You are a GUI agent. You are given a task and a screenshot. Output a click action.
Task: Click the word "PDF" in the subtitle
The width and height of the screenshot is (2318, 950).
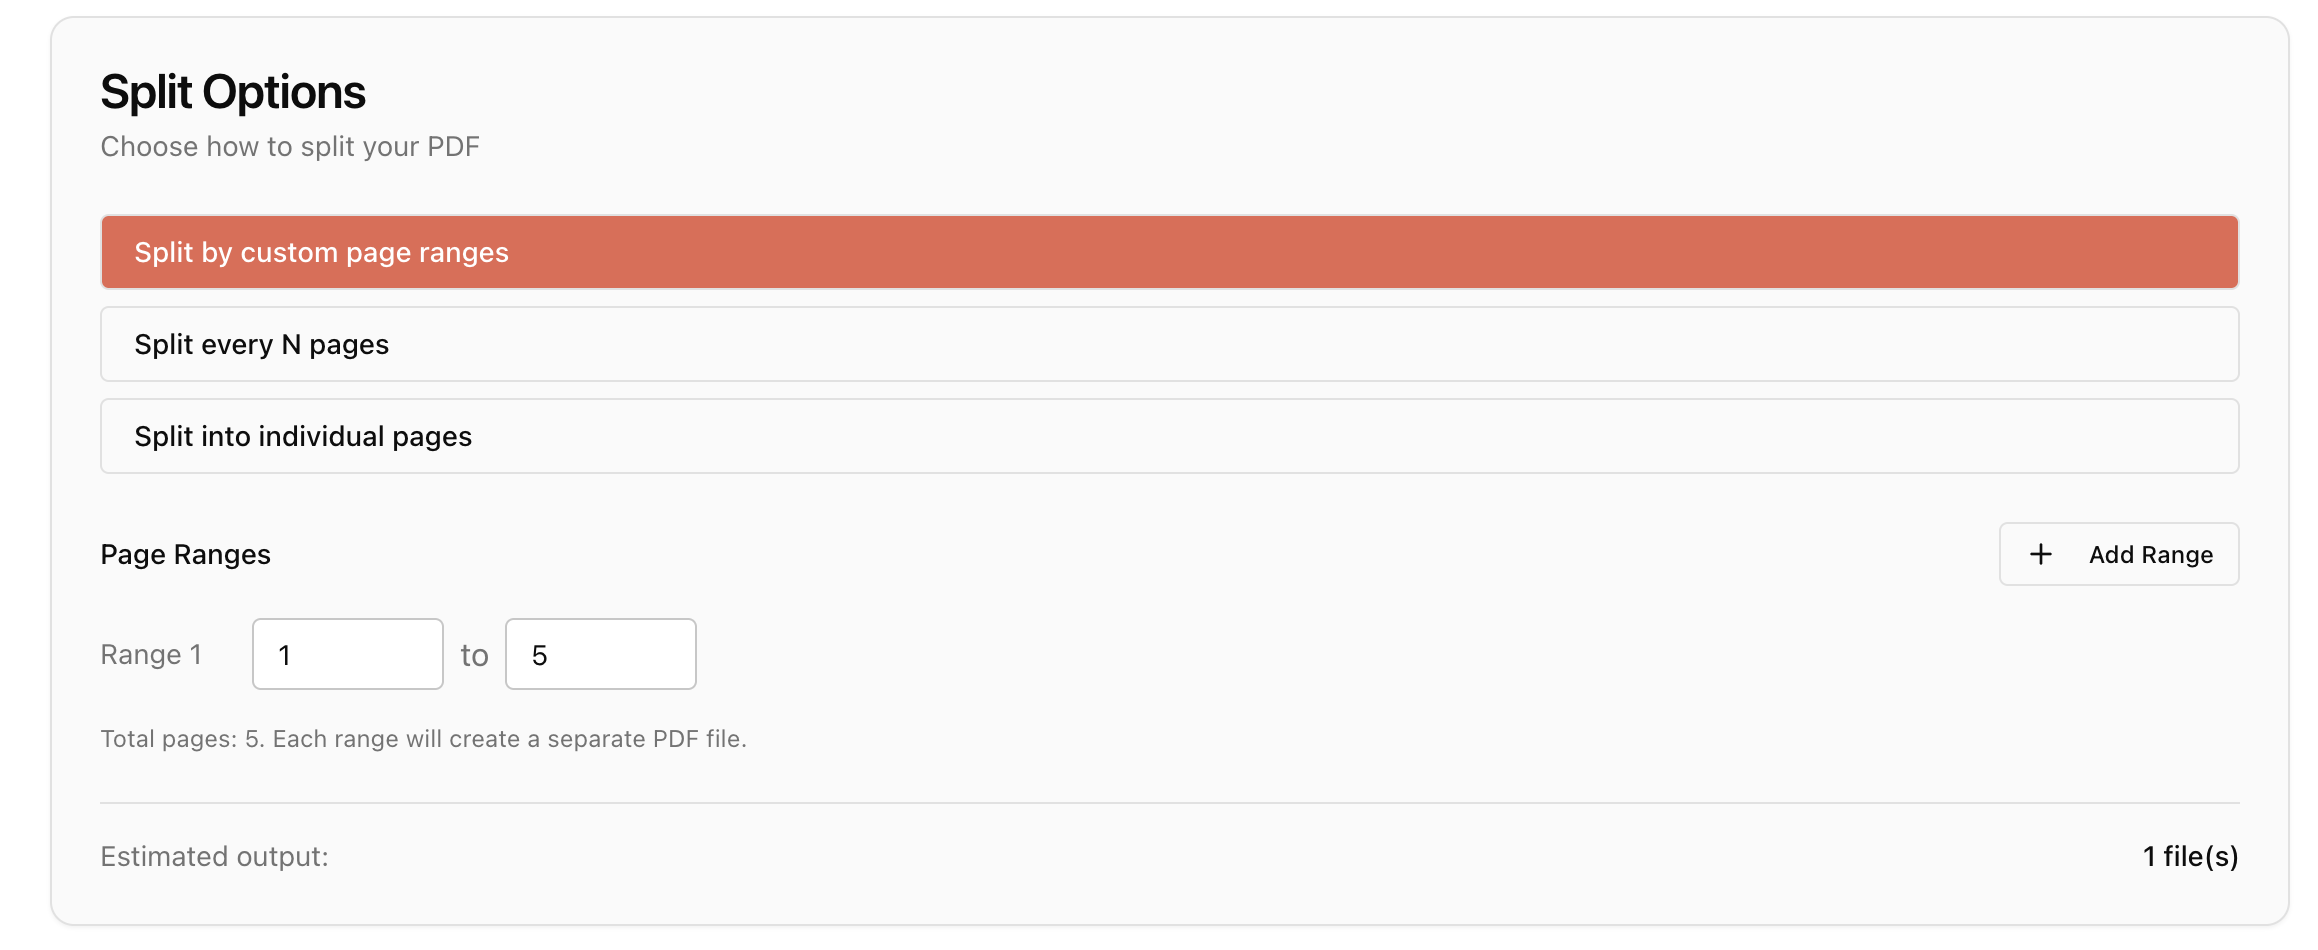(x=453, y=147)
